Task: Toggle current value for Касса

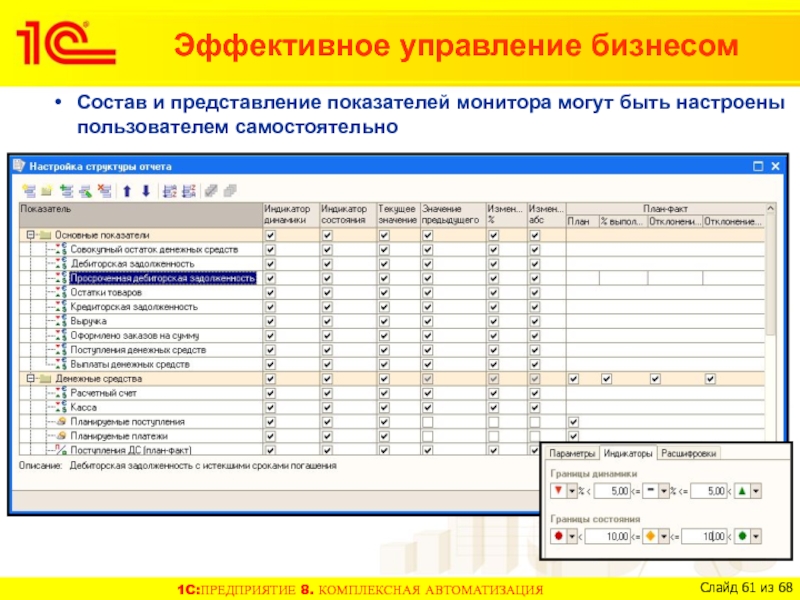Action: point(384,408)
